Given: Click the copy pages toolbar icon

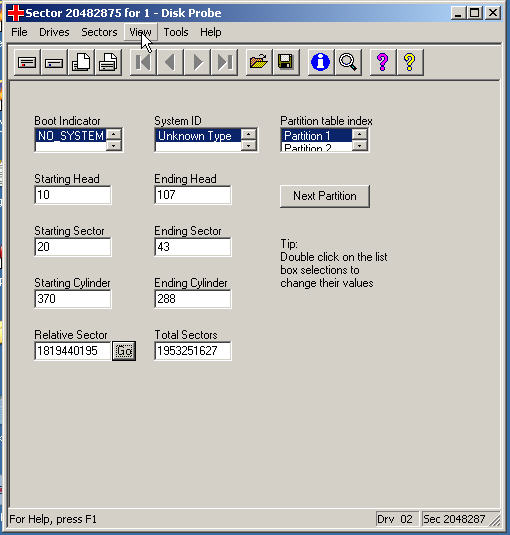Looking at the screenshot, I should pos(81,62).
